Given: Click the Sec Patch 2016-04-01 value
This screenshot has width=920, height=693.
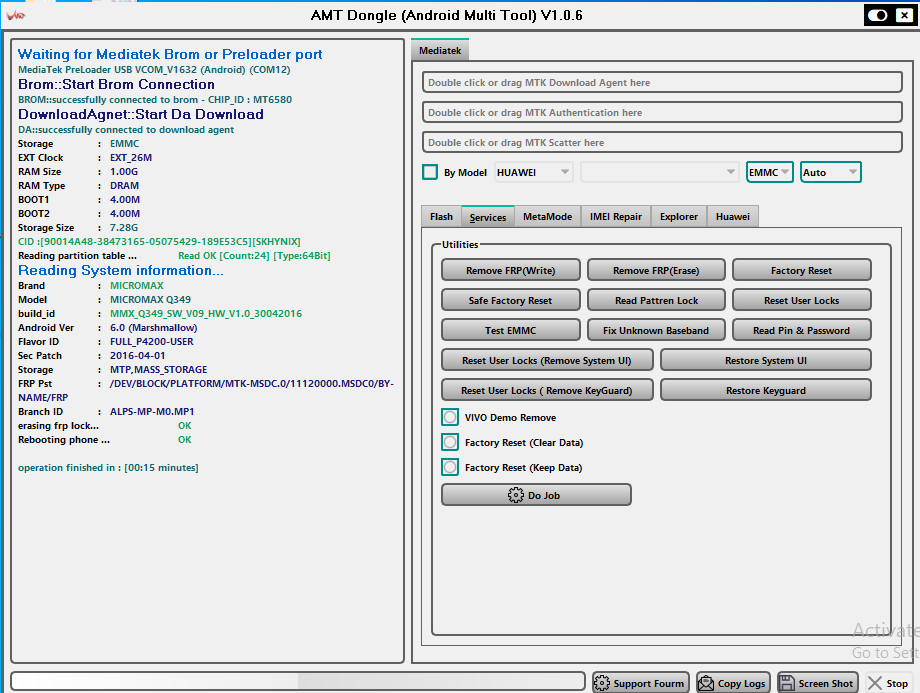Looking at the screenshot, I should pos(137,356).
